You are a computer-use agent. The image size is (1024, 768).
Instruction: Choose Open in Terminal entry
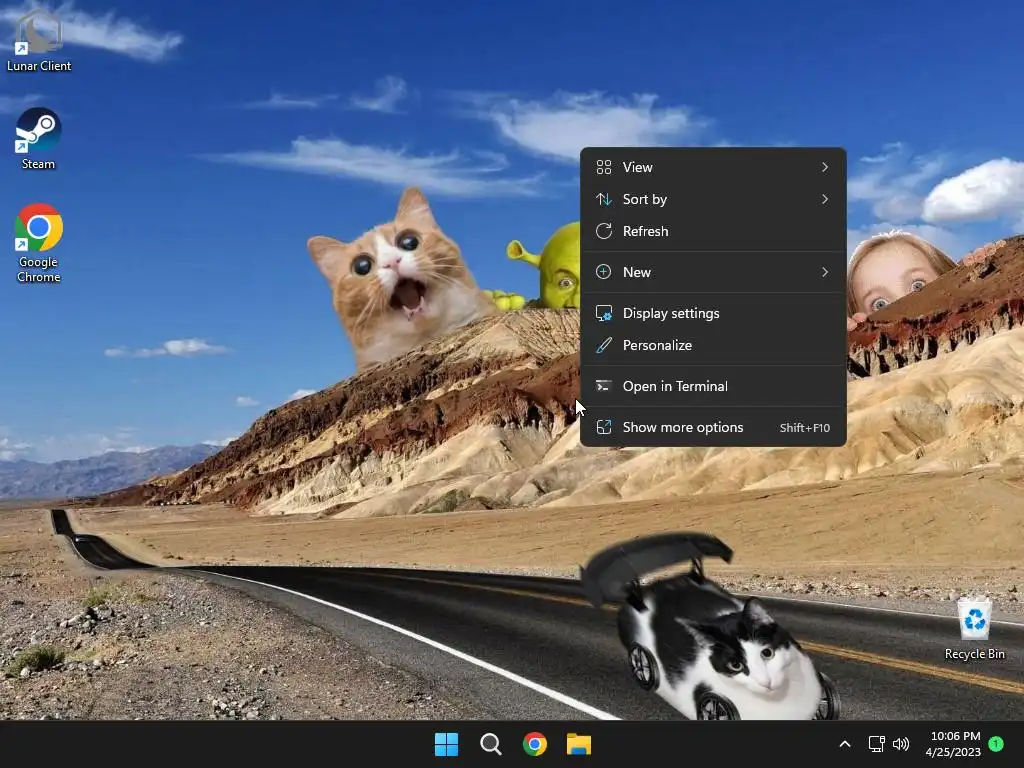pyautogui.click(x=713, y=387)
